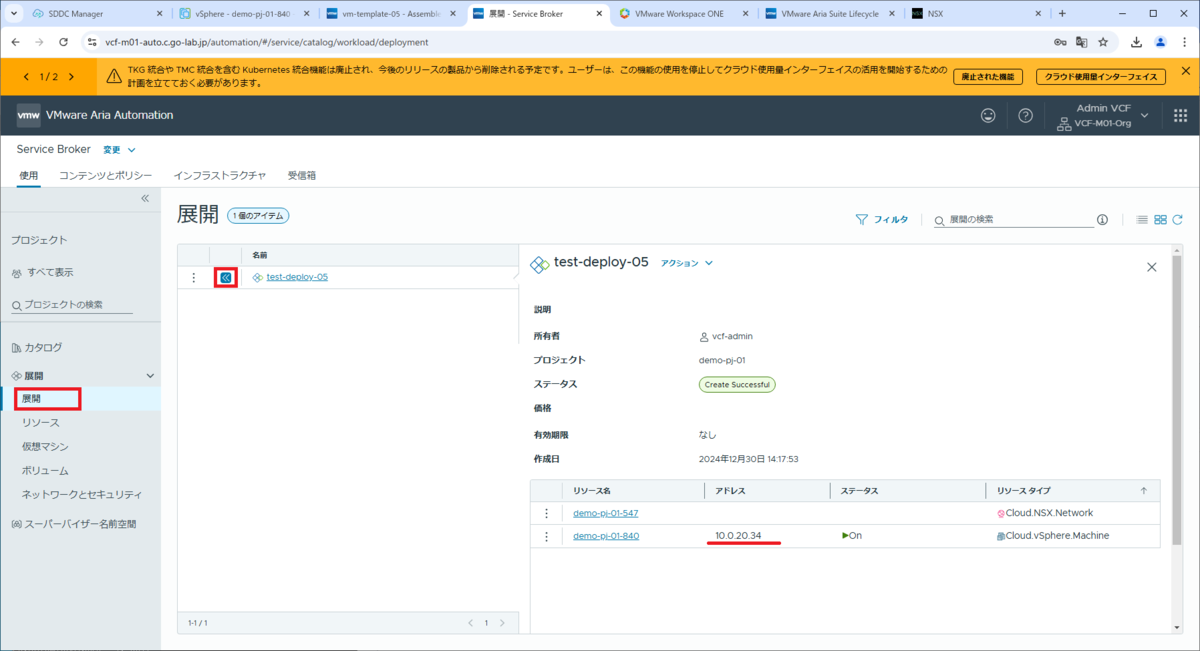Open リソース in the sidebar
The width and height of the screenshot is (1200, 651).
click(40, 423)
